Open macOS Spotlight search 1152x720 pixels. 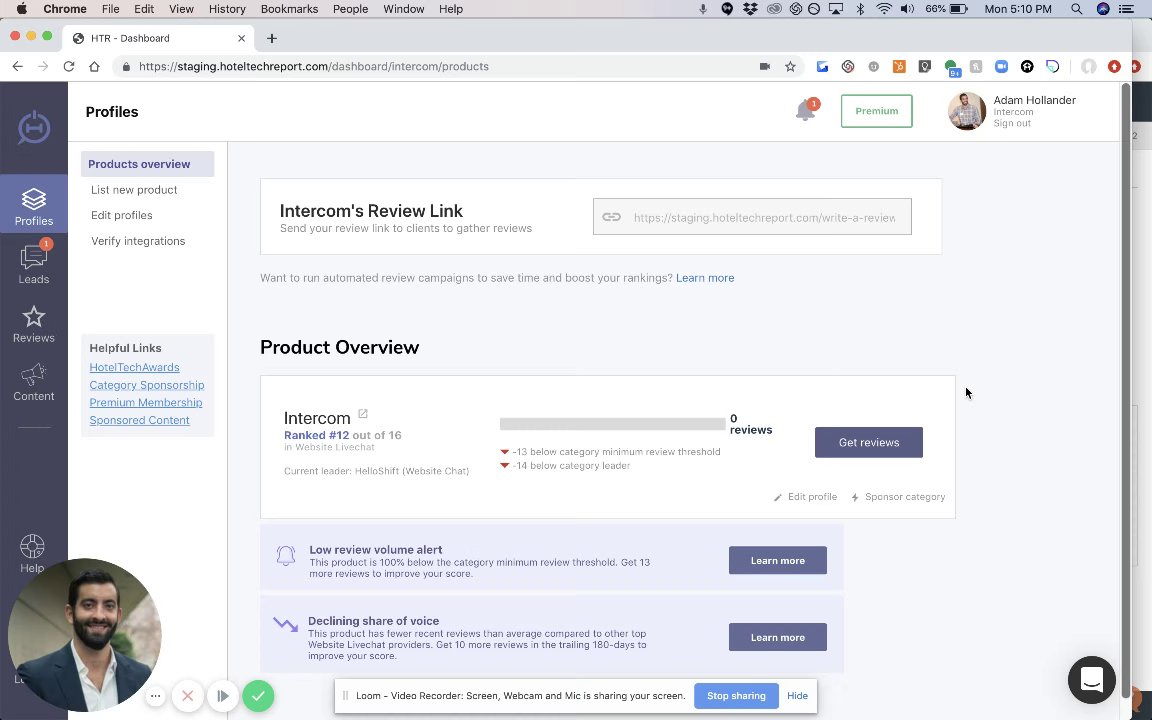pos(1076,9)
